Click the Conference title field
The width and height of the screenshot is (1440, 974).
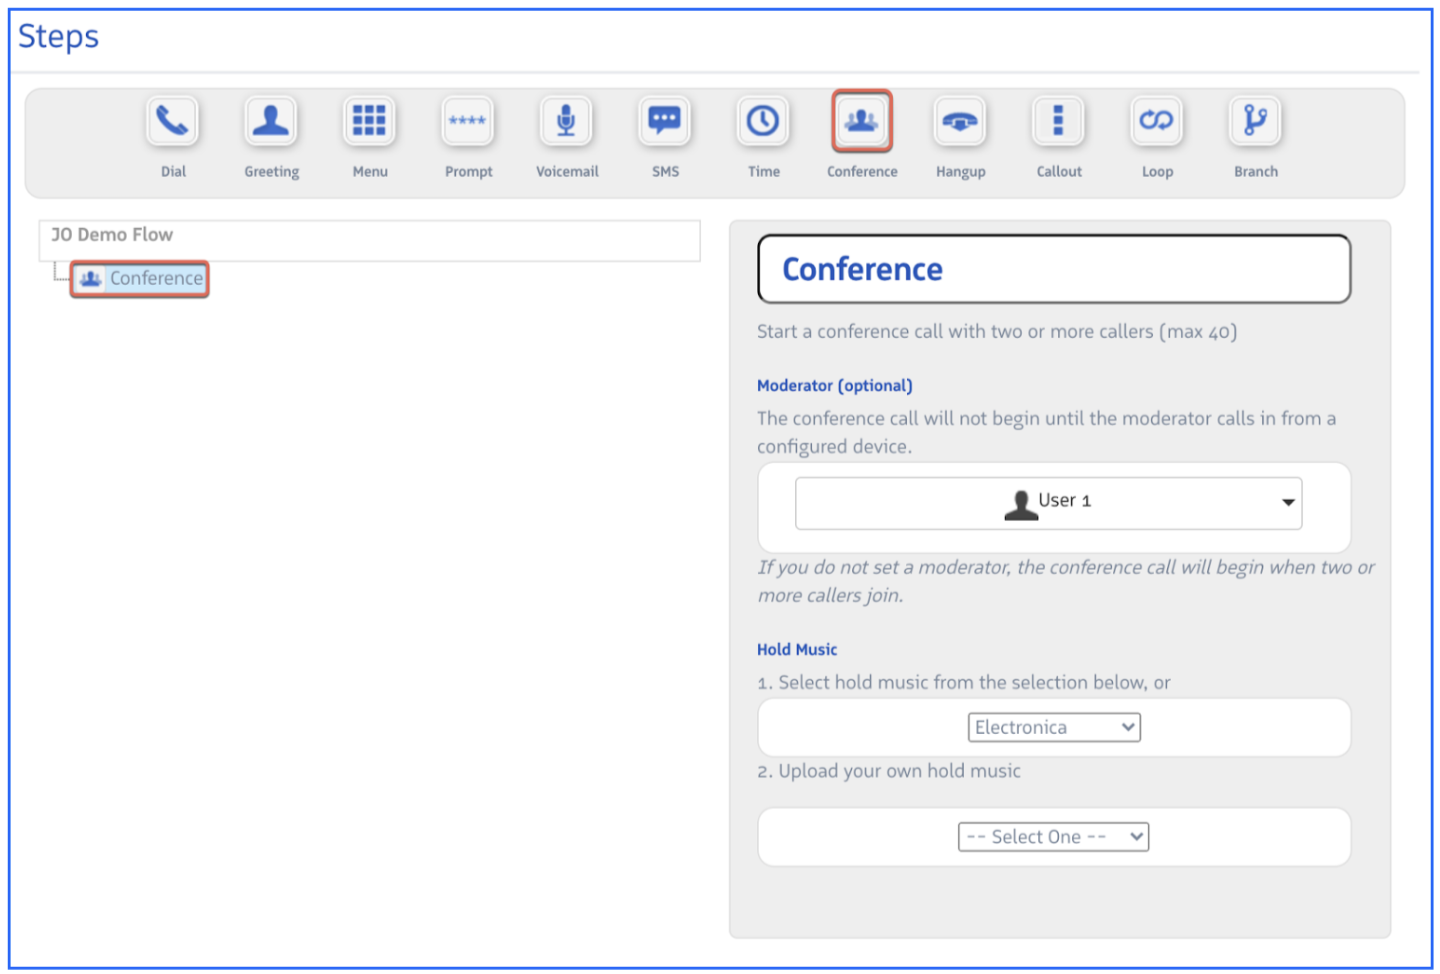pos(1054,269)
